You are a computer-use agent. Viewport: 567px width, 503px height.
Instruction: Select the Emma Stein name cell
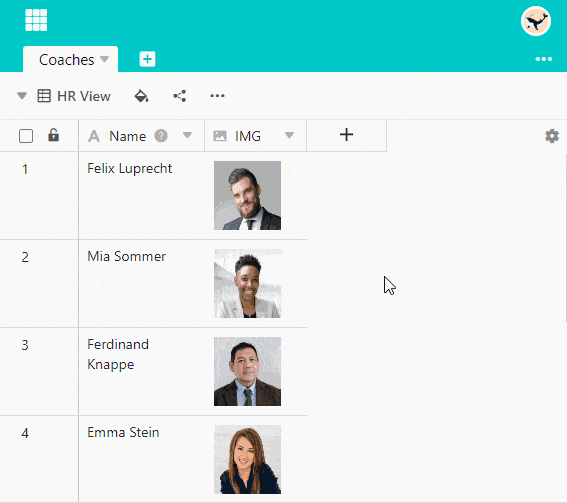click(x=141, y=459)
